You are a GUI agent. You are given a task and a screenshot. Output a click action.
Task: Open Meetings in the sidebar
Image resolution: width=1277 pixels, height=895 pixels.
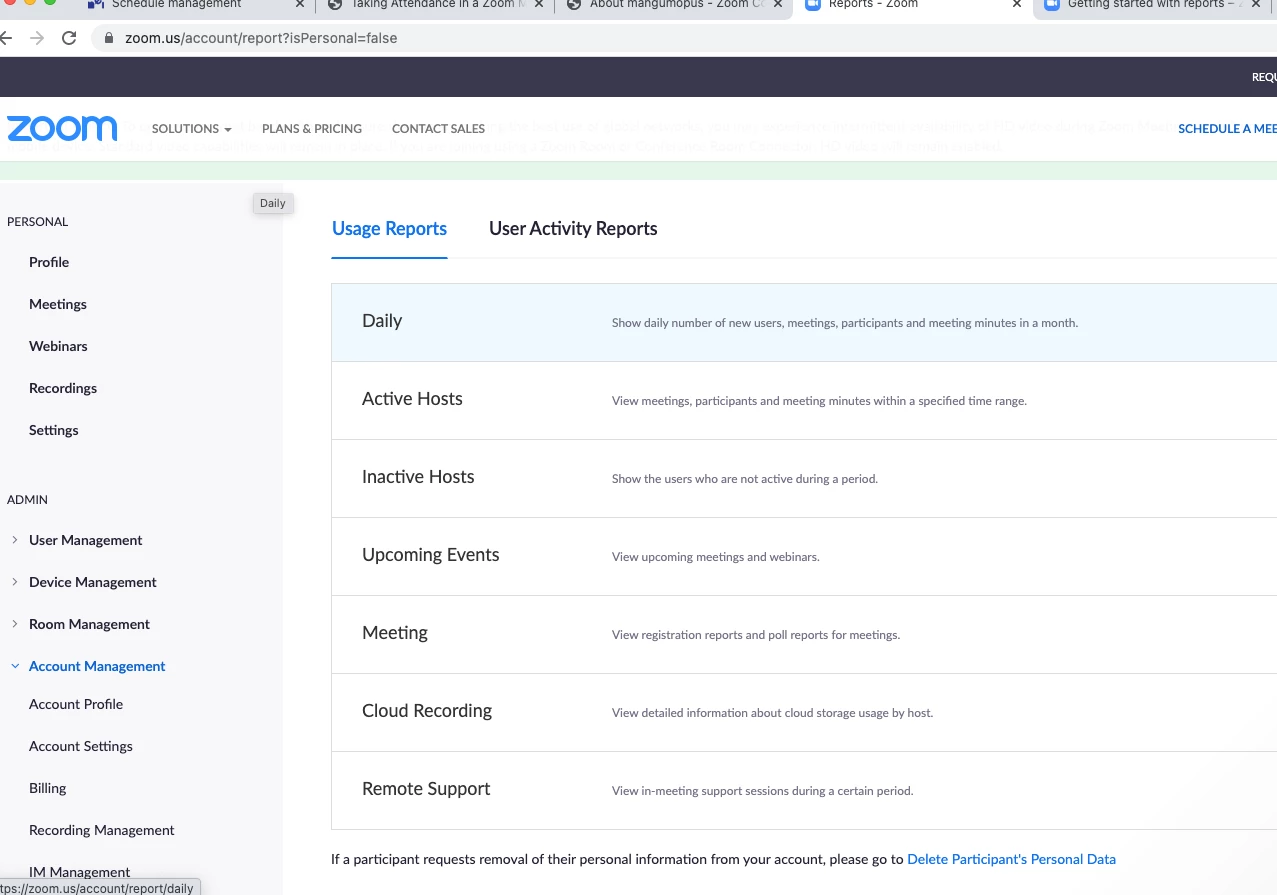point(58,304)
